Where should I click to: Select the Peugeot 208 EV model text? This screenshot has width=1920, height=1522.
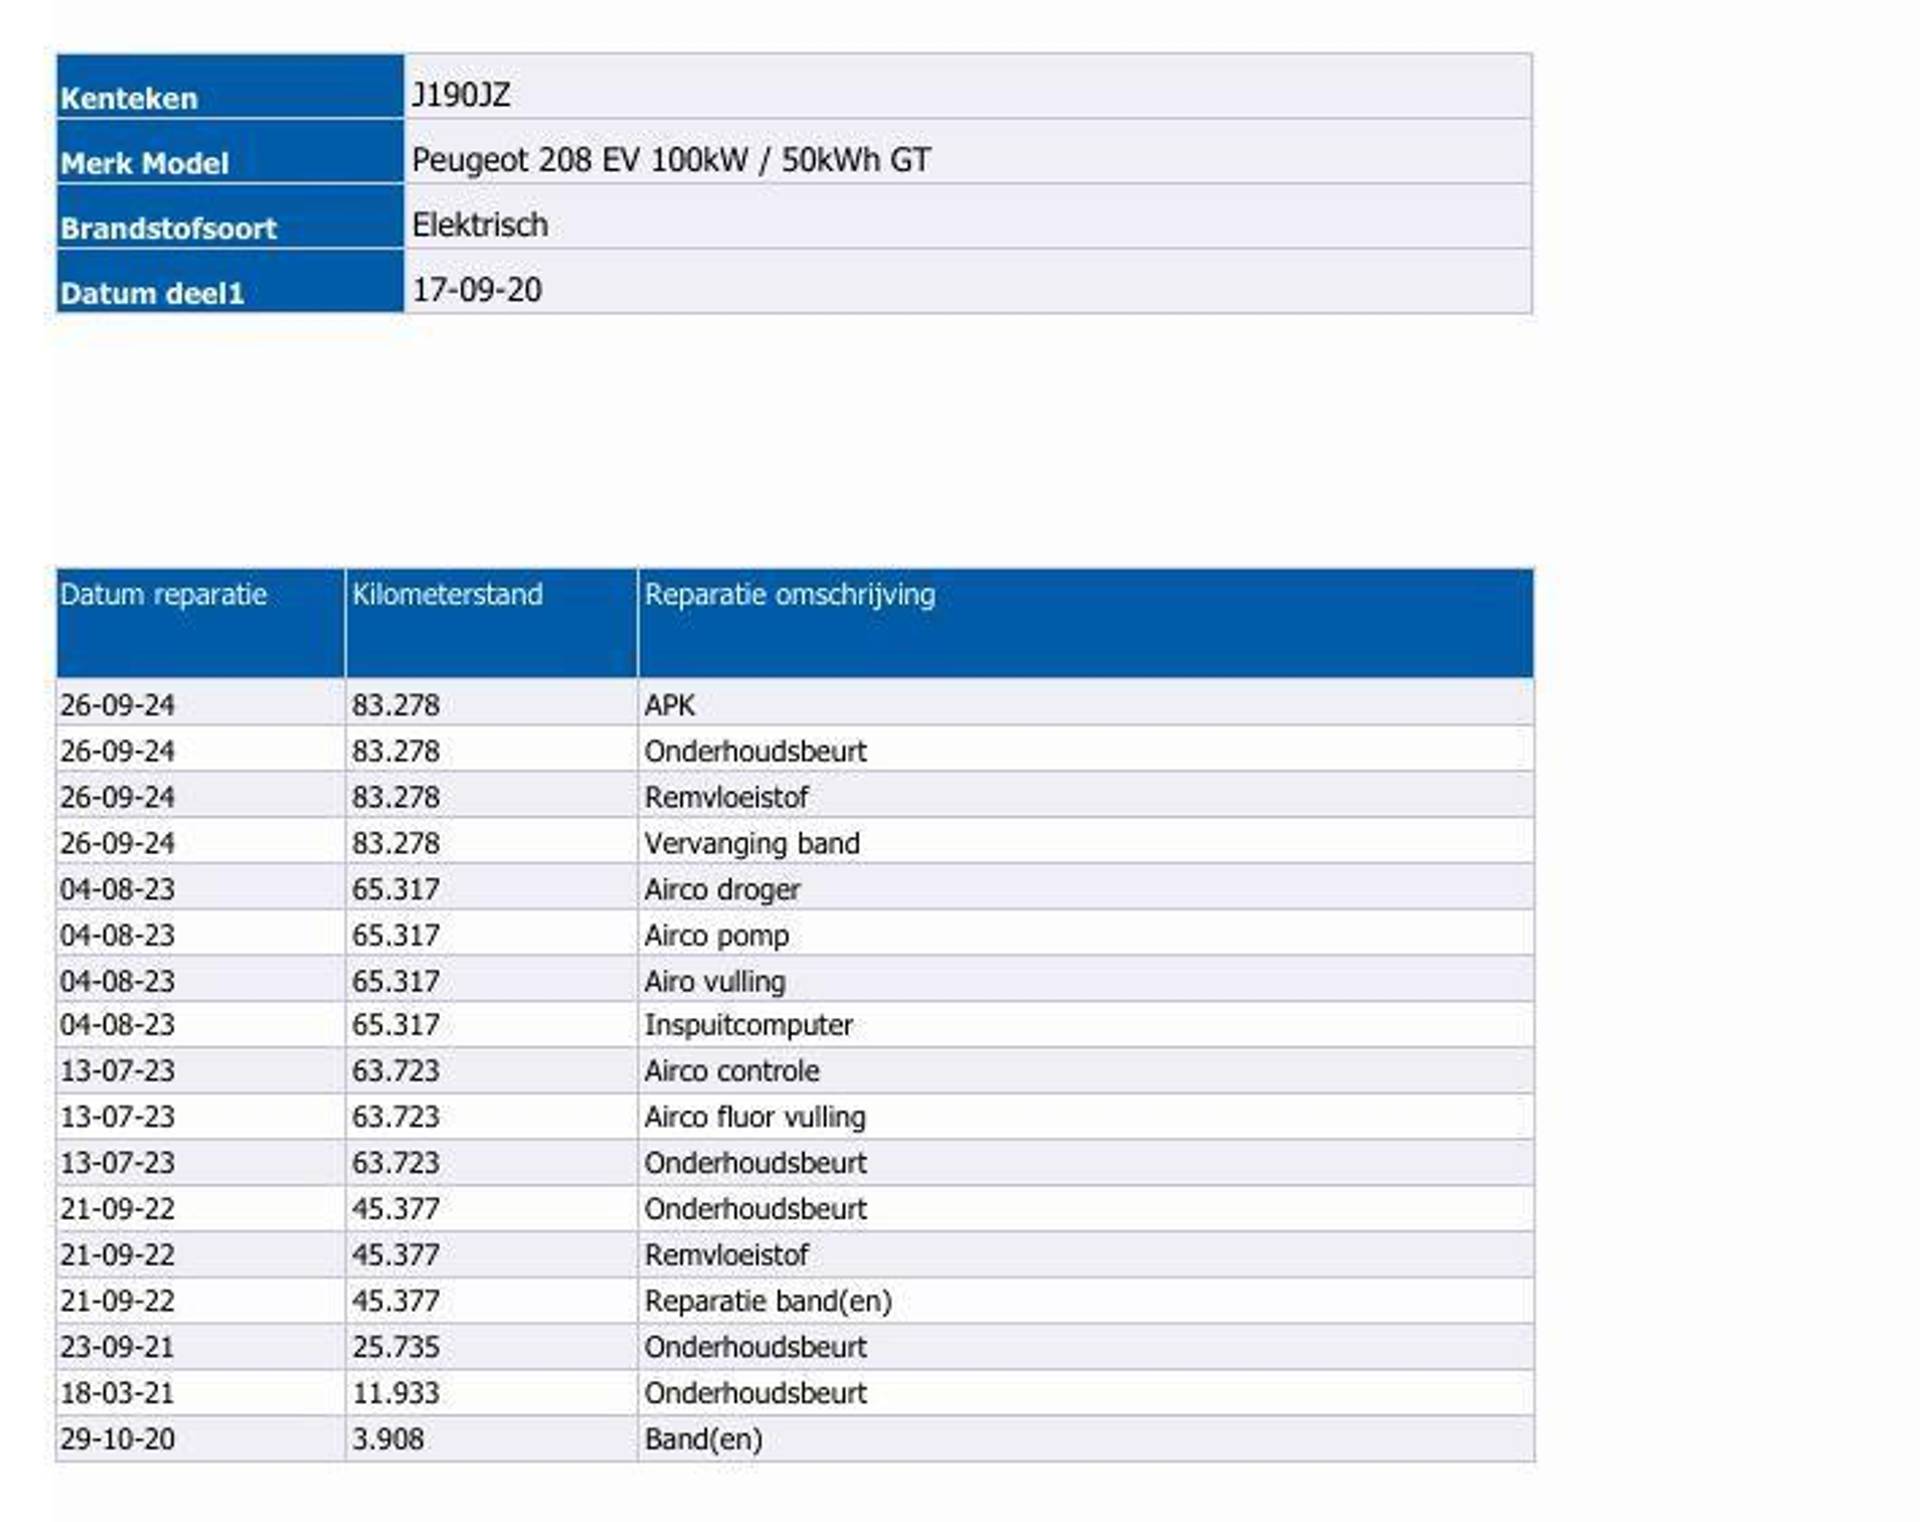click(670, 160)
